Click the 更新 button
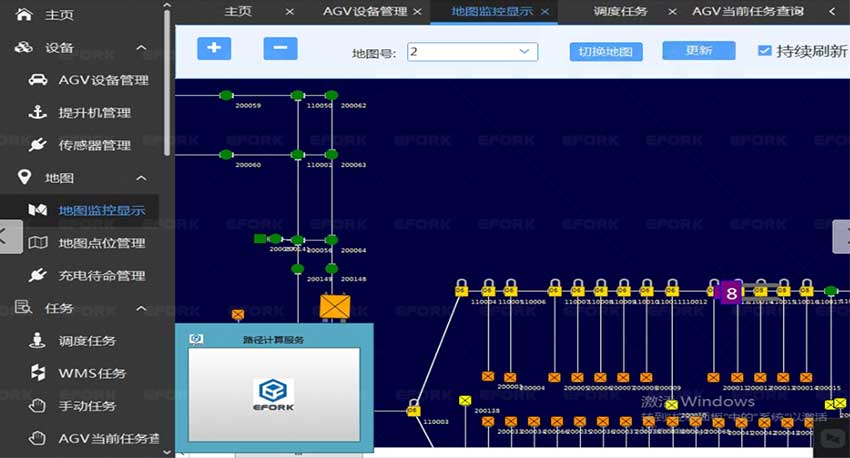Screen dimensions: 850x458 click(x=698, y=51)
